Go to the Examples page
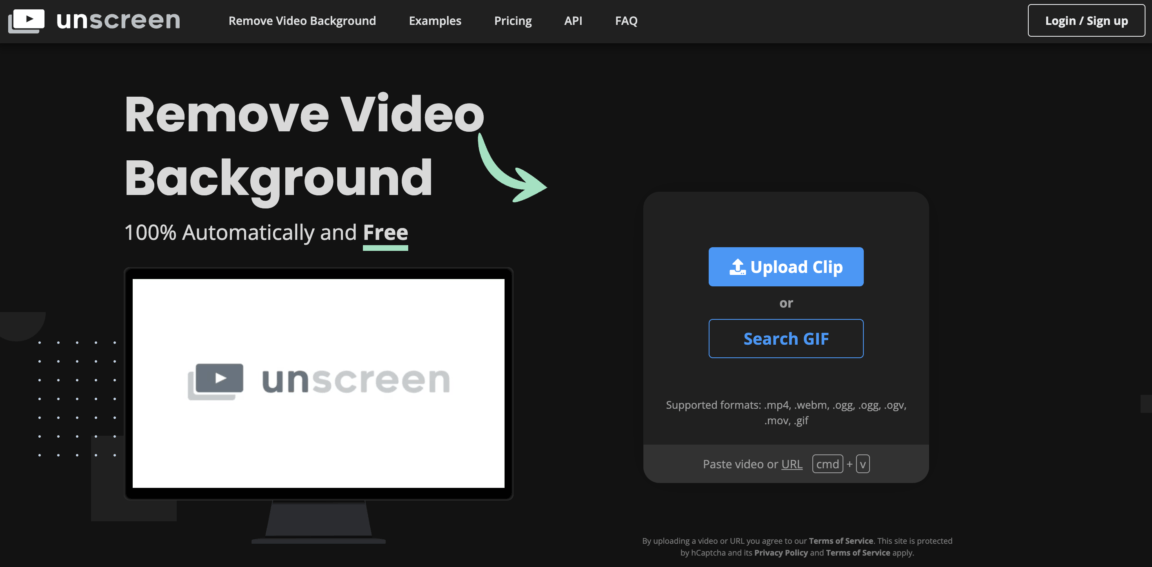The height and width of the screenshot is (567, 1152). [x=435, y=21]
